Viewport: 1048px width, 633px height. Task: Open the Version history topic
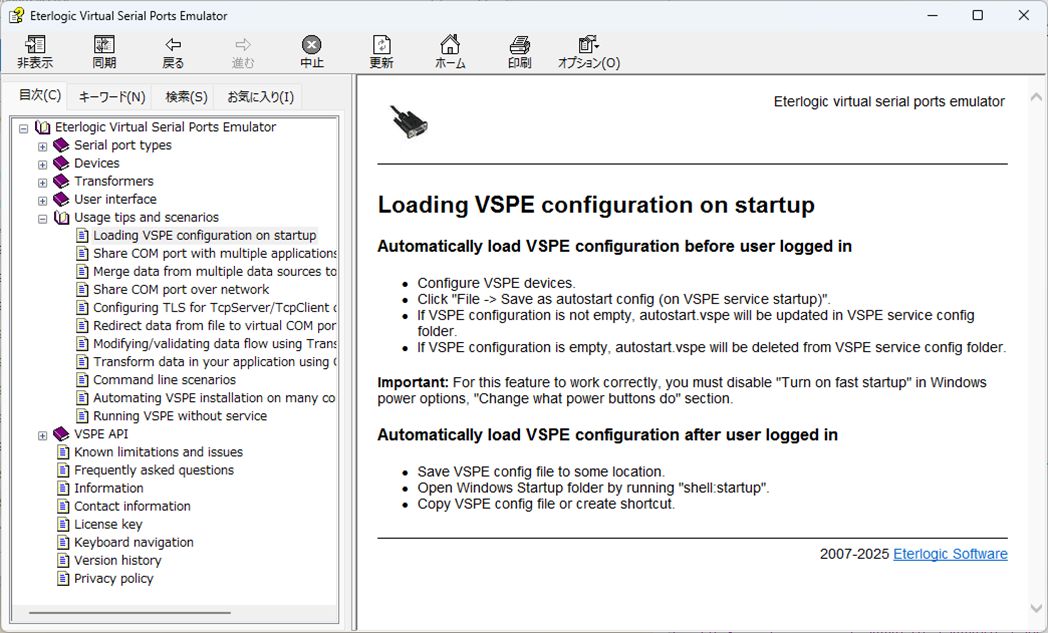117,560
